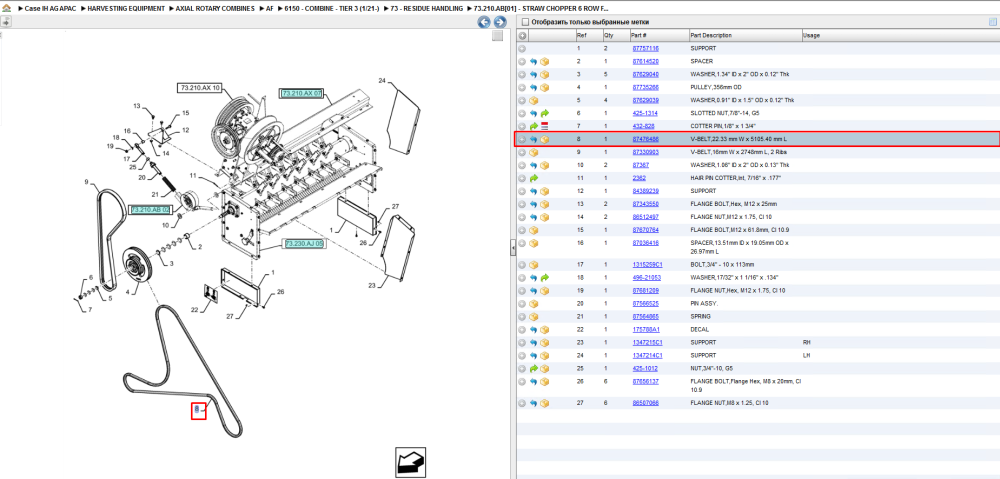The image size is (1000, 479).
Task: Click the highlighted callout 8 on large belt
Action: coord(198,411)
